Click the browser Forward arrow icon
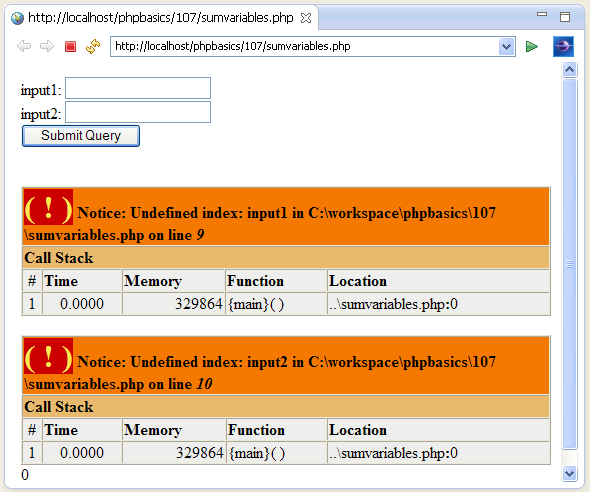The width and height of the screenshot is (590, 492). click(x=47, y=47)
